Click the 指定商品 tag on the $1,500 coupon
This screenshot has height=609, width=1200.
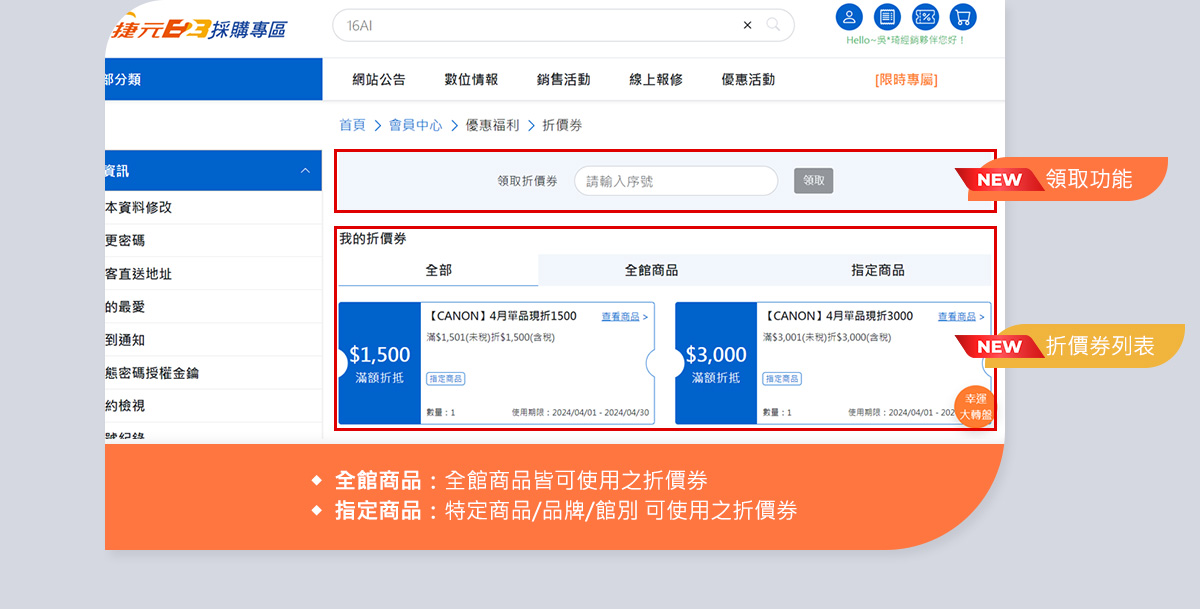tap(446, 379)
